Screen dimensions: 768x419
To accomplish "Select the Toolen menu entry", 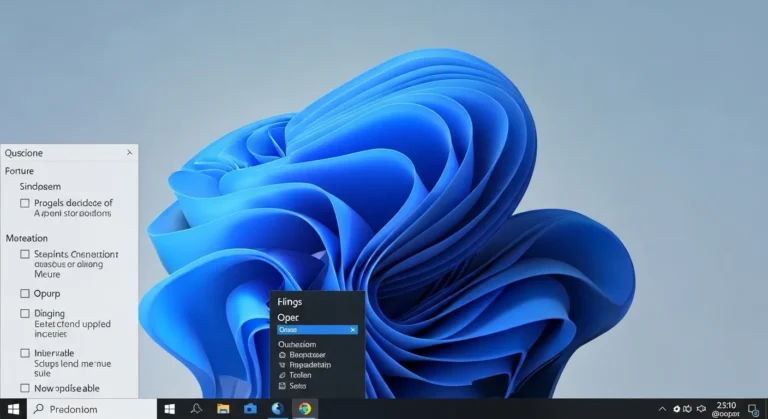I will coord(300,375).
